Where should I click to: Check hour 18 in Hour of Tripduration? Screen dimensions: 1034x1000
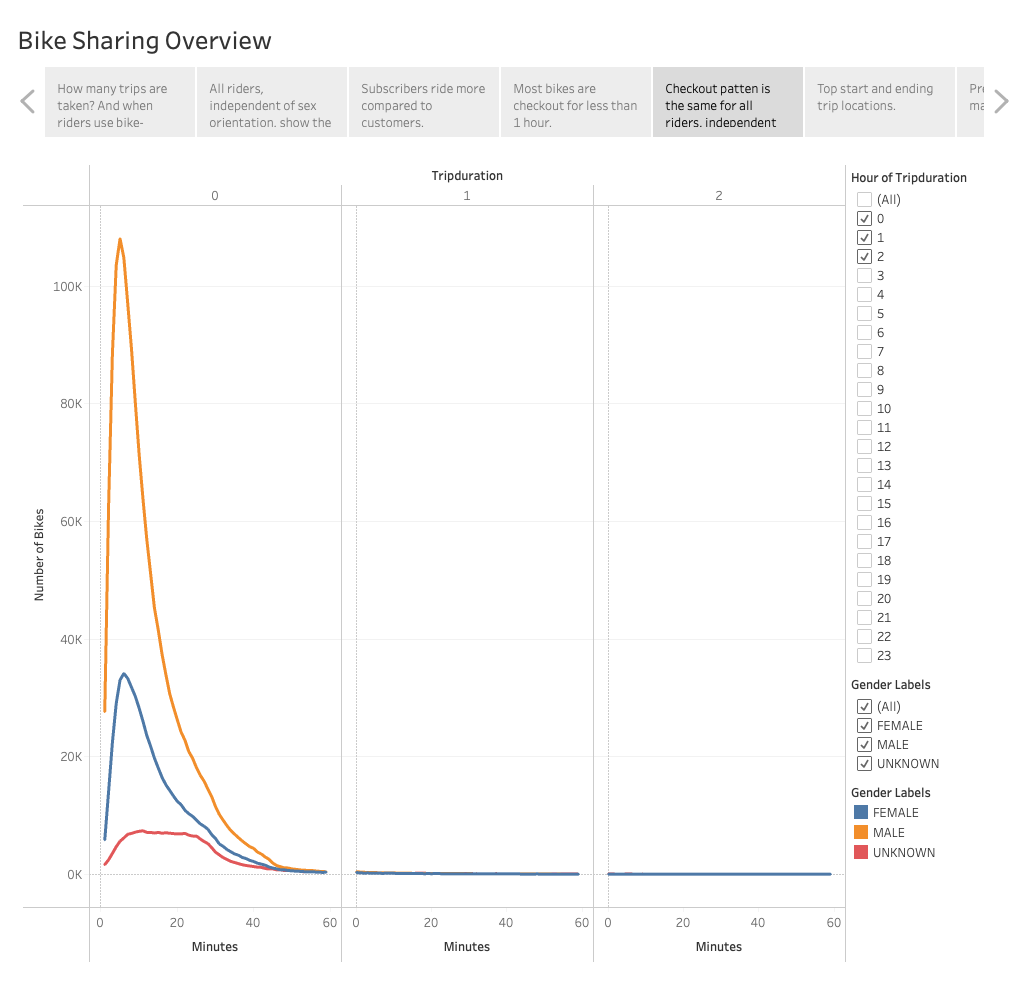click(x=864, y=561)
